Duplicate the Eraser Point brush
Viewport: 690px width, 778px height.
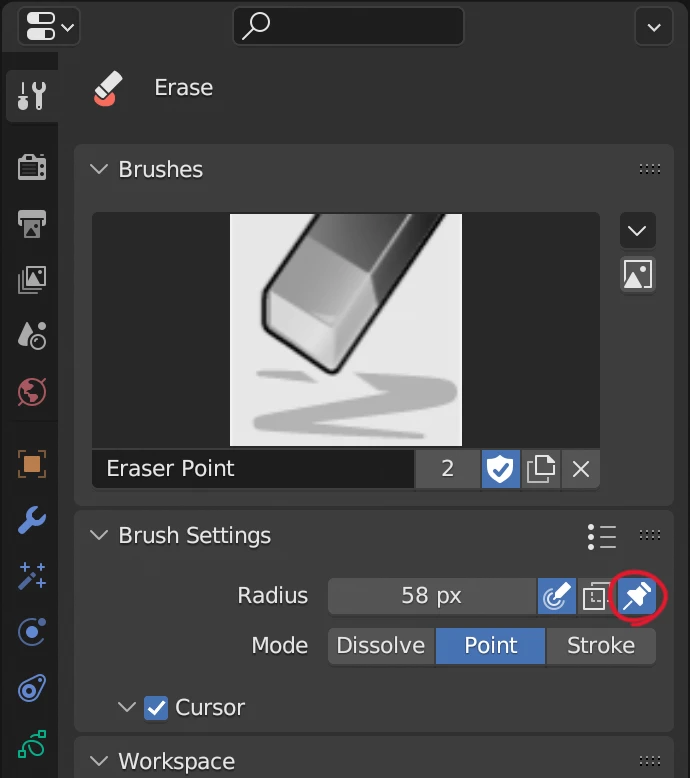[x=541, y=469]
